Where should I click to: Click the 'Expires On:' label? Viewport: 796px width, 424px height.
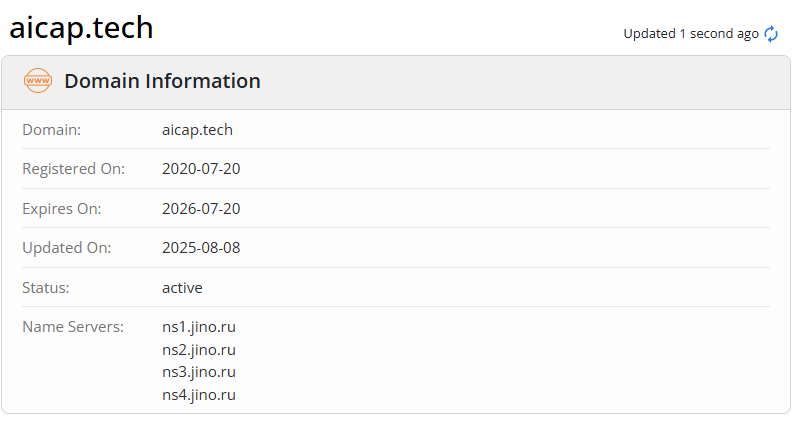click(62, 209)
